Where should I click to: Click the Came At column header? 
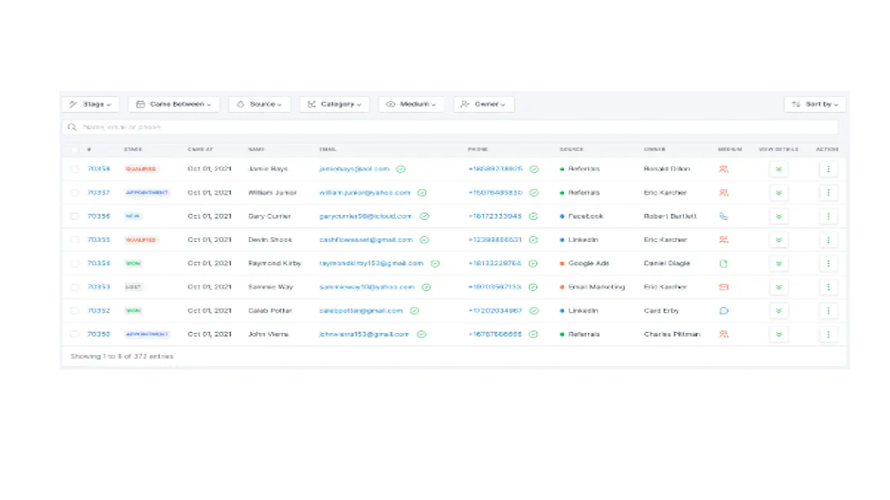click(200, 149)
